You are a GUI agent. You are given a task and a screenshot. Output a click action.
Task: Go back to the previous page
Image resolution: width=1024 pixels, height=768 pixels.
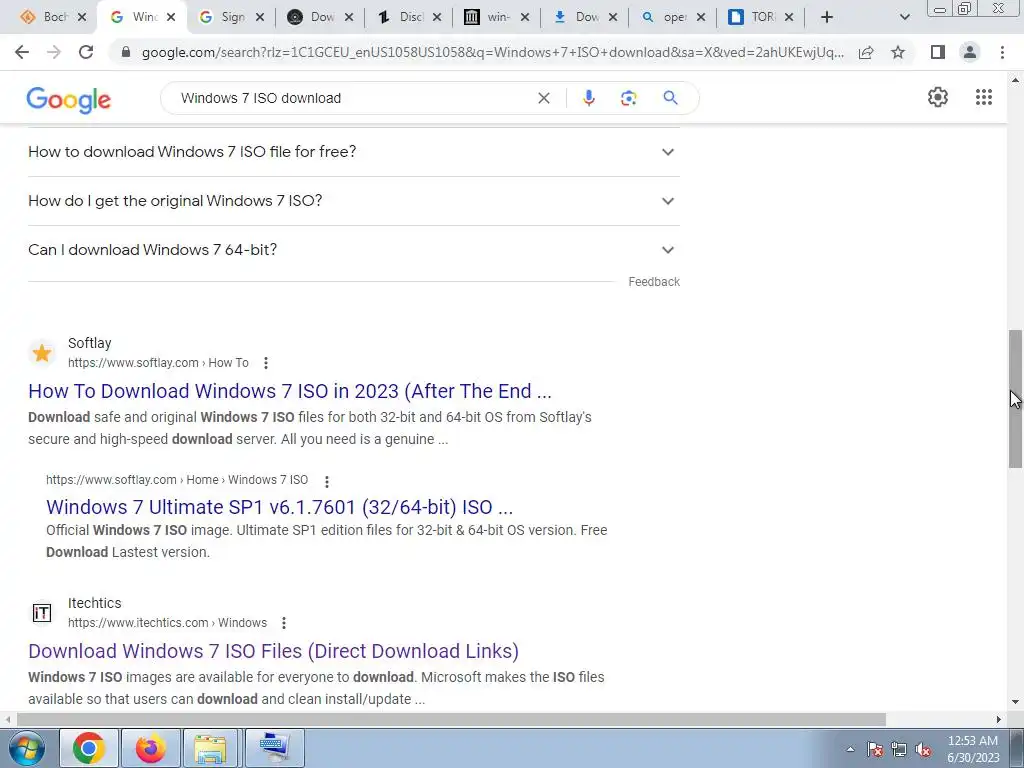click(x=22, y=52)
